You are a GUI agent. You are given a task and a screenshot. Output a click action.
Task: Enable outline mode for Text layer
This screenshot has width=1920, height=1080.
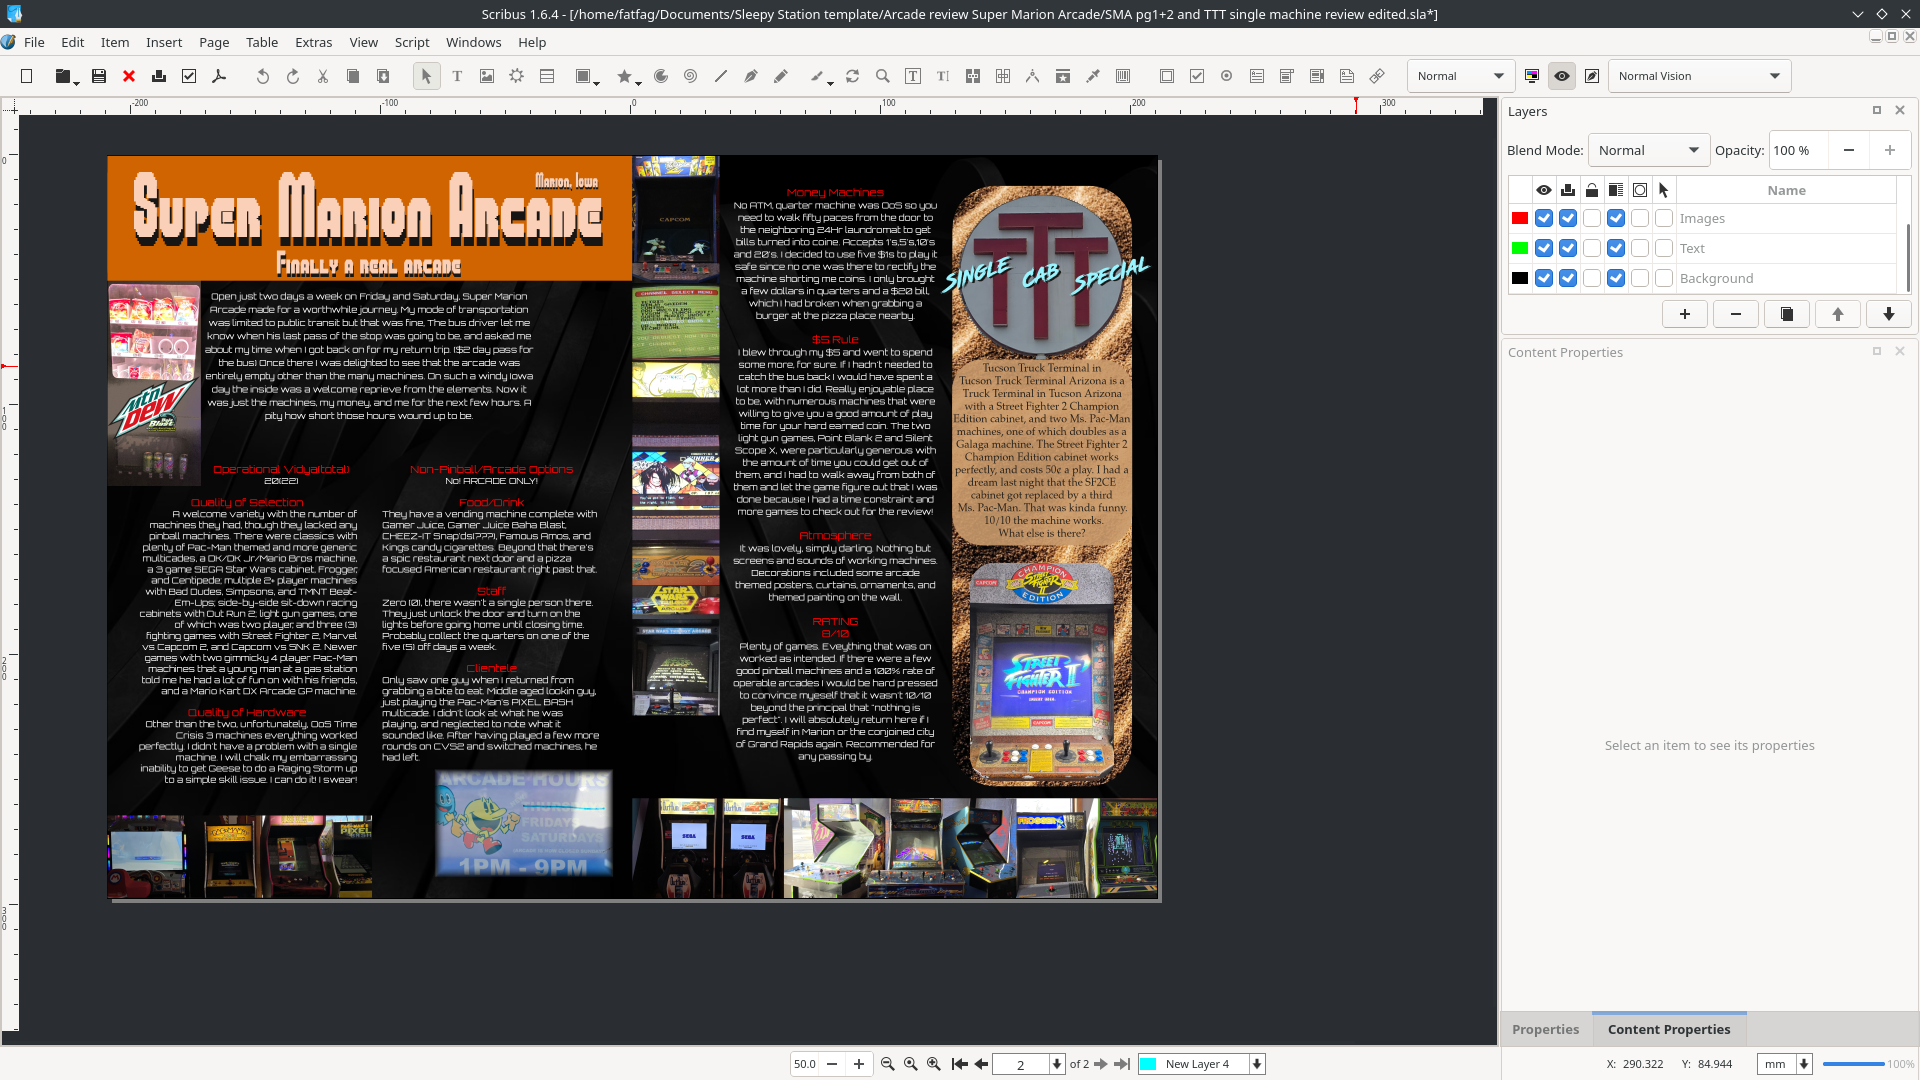(x=1640, y=248)
